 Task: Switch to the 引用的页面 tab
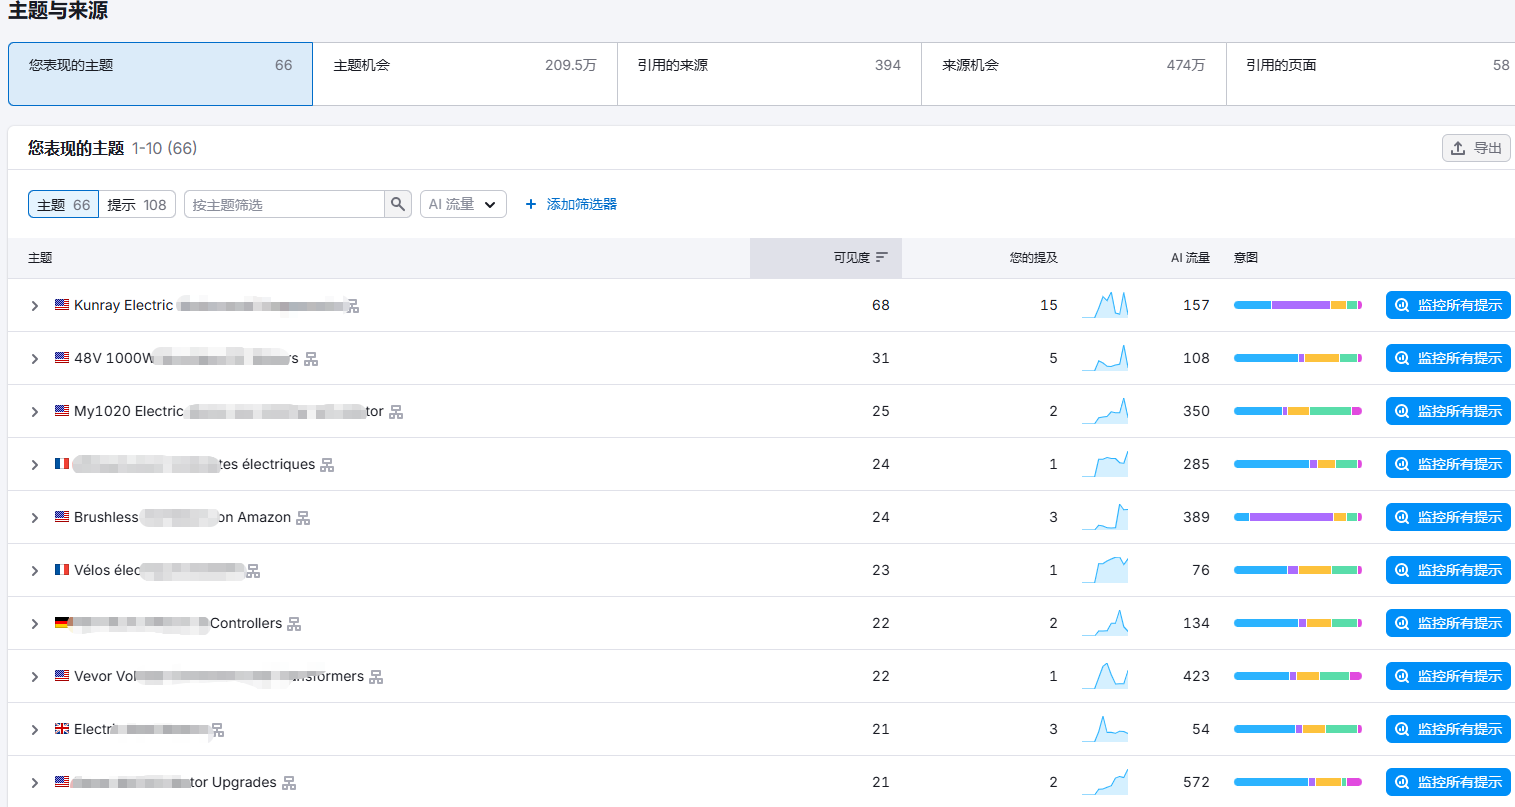click(1370, 74)
